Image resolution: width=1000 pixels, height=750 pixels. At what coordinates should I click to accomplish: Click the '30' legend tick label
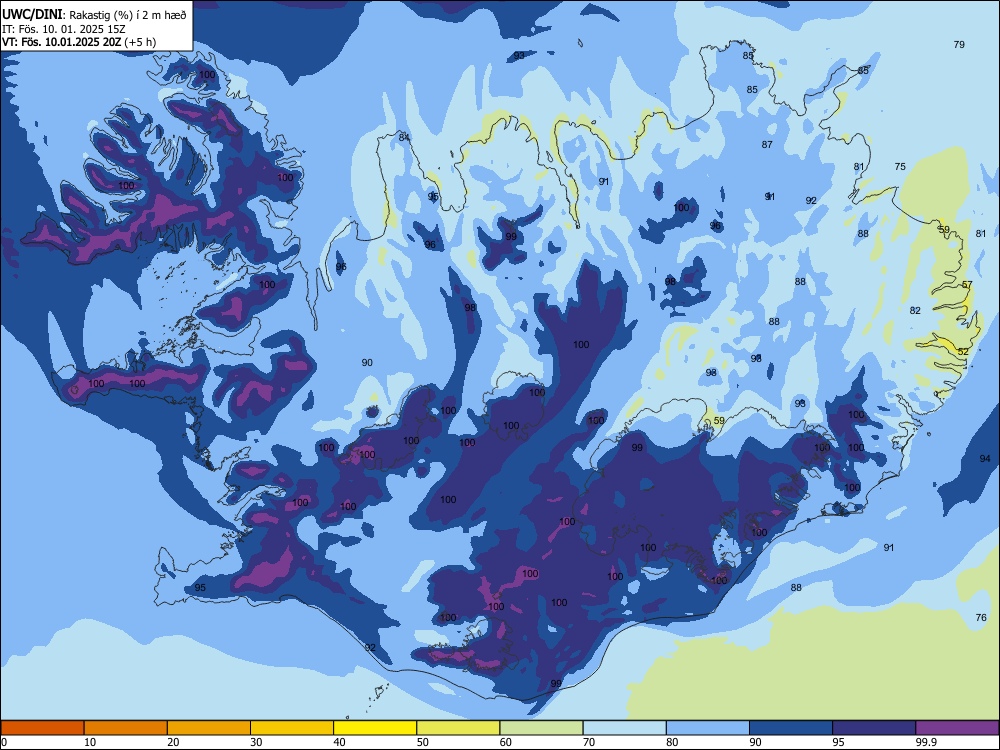point(256,742)
